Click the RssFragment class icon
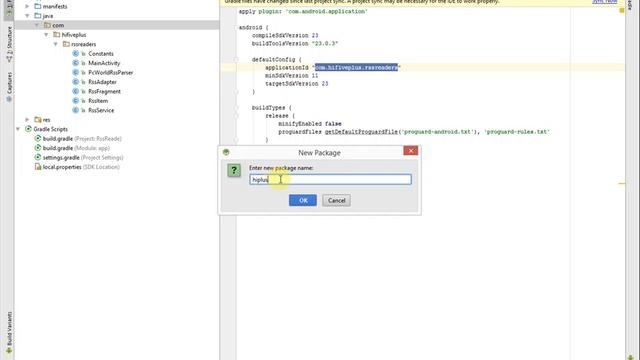This screenshot has height=360, width=640. point(76,91)
